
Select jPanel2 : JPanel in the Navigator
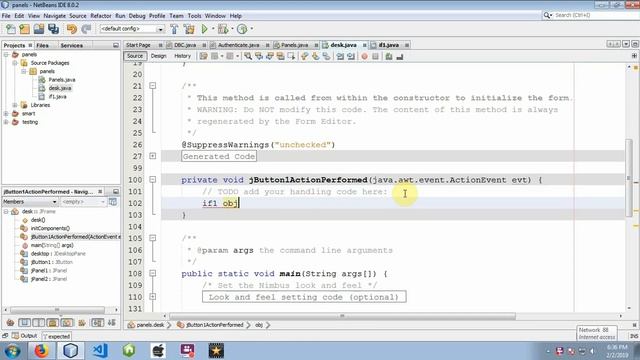[49, 279]
